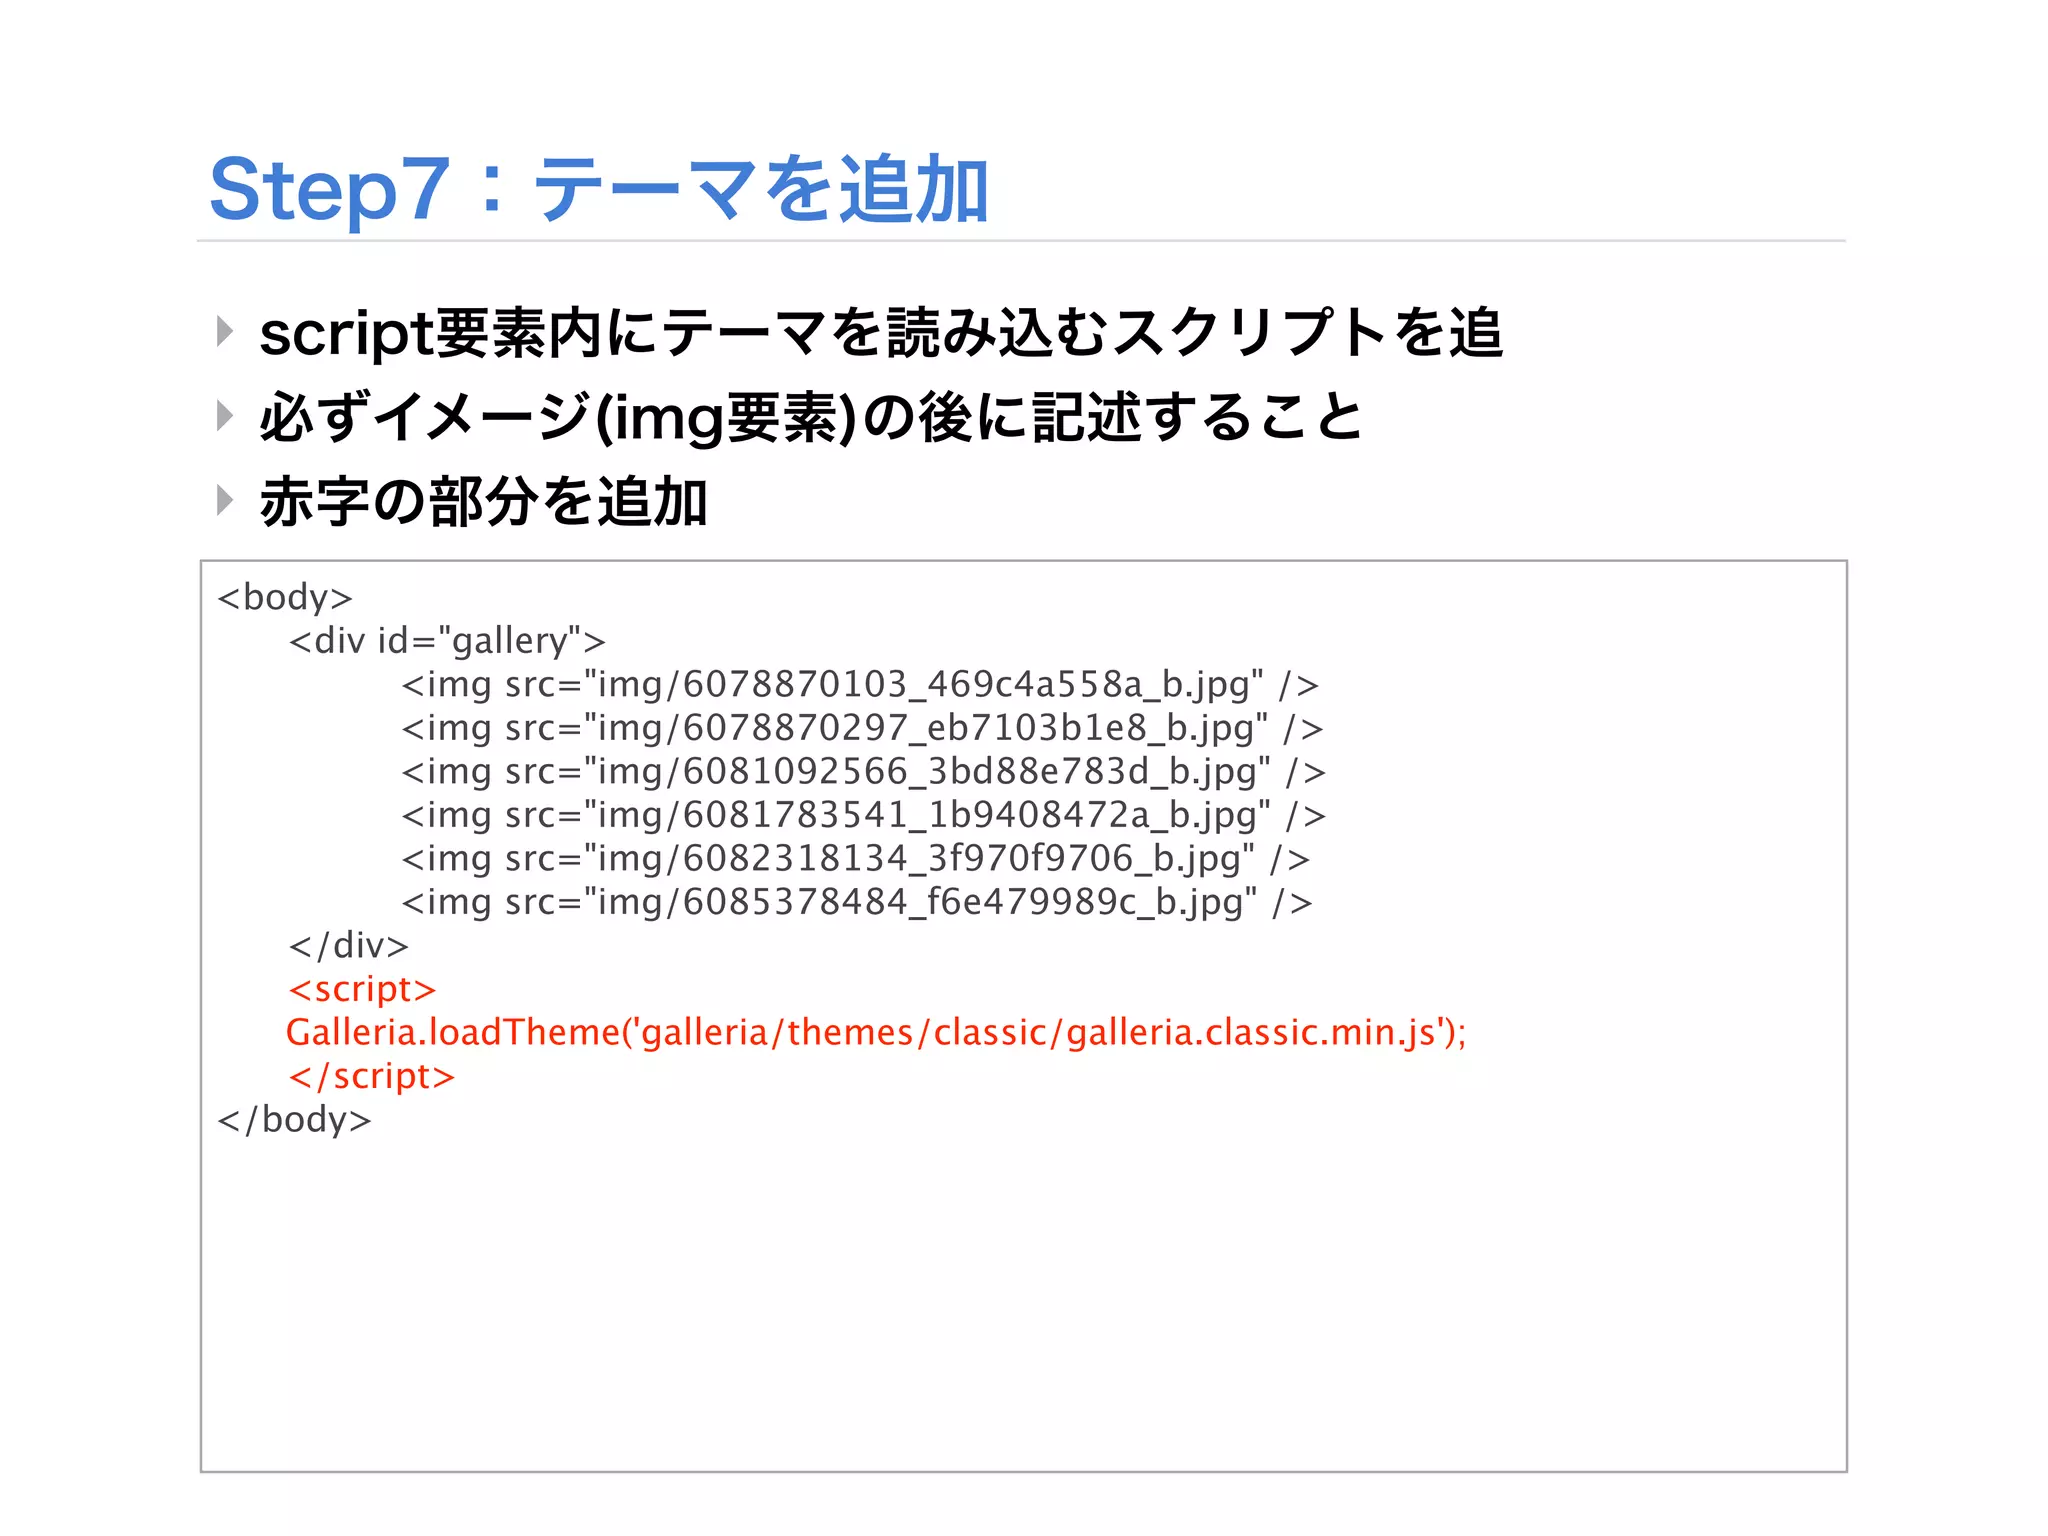Click img line 6081783541_1b9408472a_b.jpg
This screenshot has width=2048, height=1536.
(863, 815)
